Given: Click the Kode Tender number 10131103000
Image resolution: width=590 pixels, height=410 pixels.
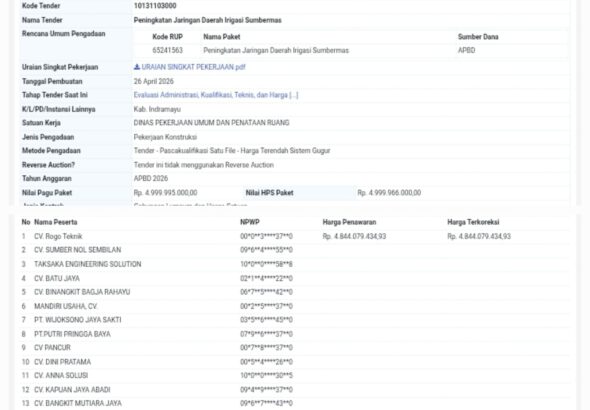Looking at the screenshot, I should (155, 6).
